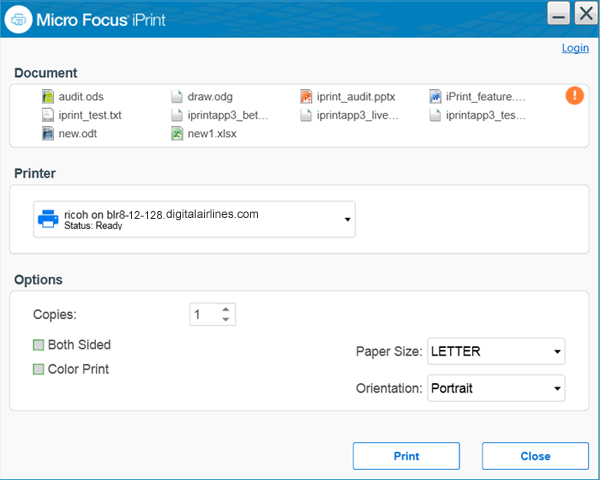Toggle the Color Print checkbox
The image size is (600, 480).
tap(39, 369)
